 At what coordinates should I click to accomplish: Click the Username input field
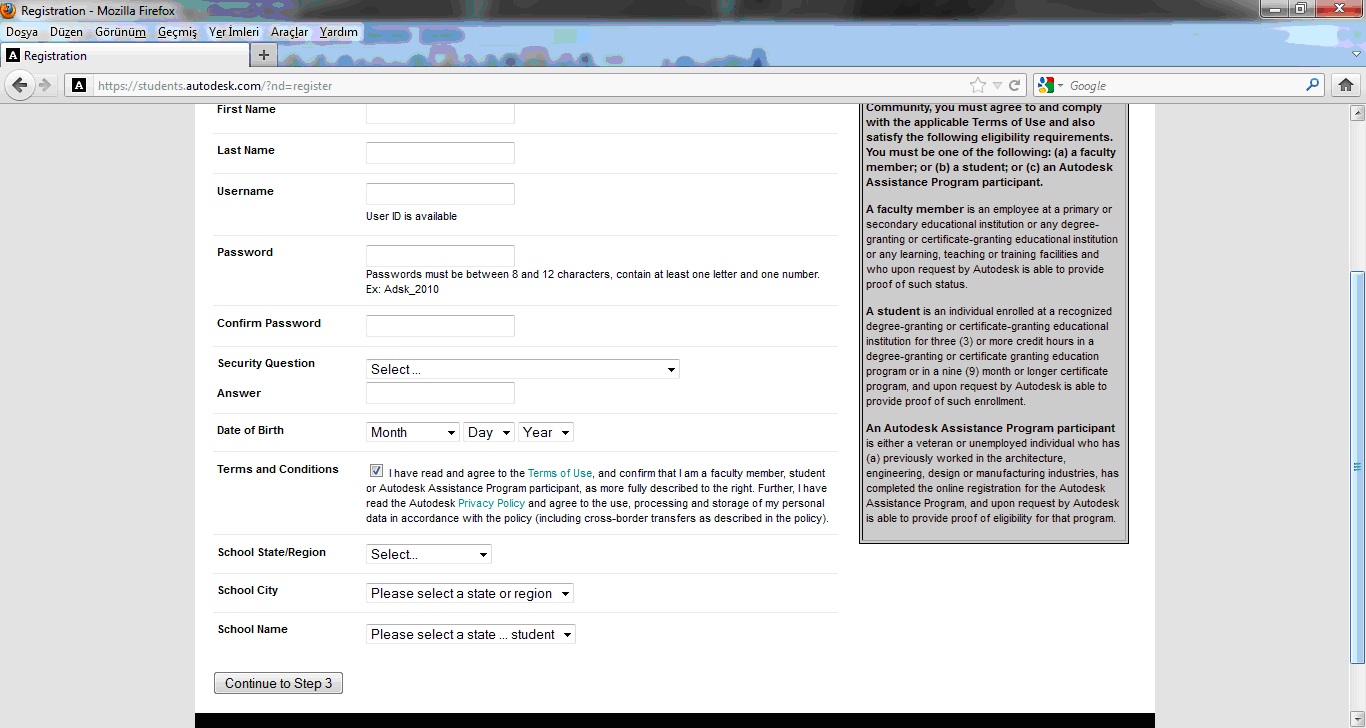[x=440, y=194]
